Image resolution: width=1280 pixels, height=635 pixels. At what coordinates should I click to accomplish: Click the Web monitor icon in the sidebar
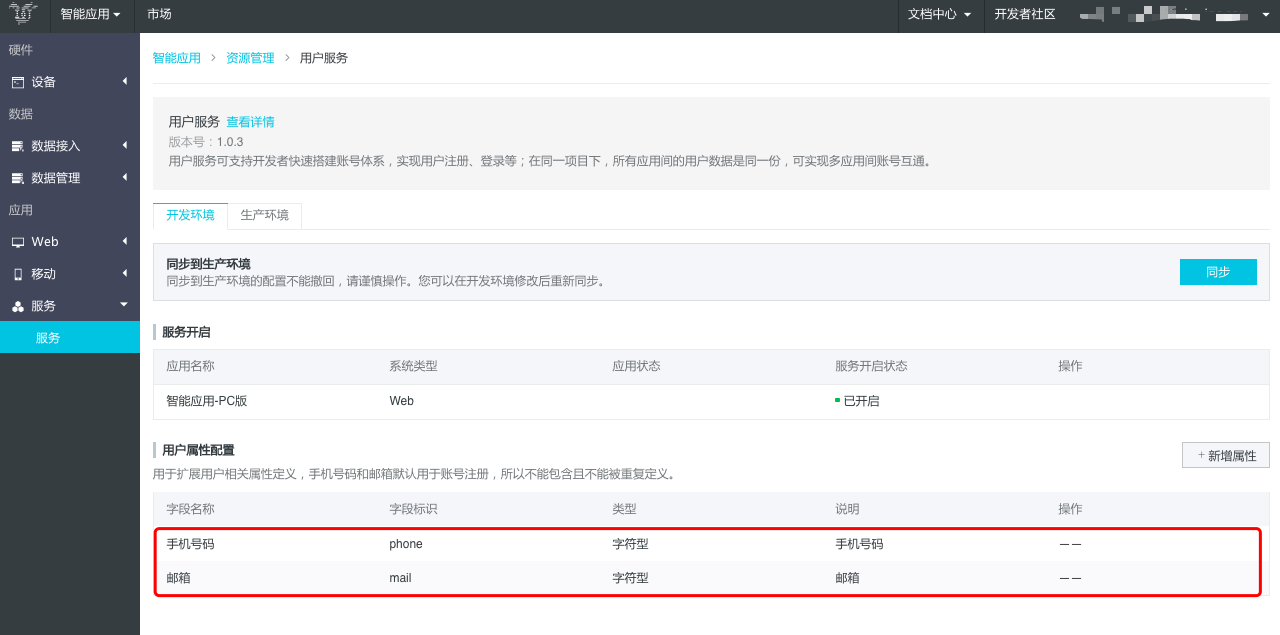18,242
